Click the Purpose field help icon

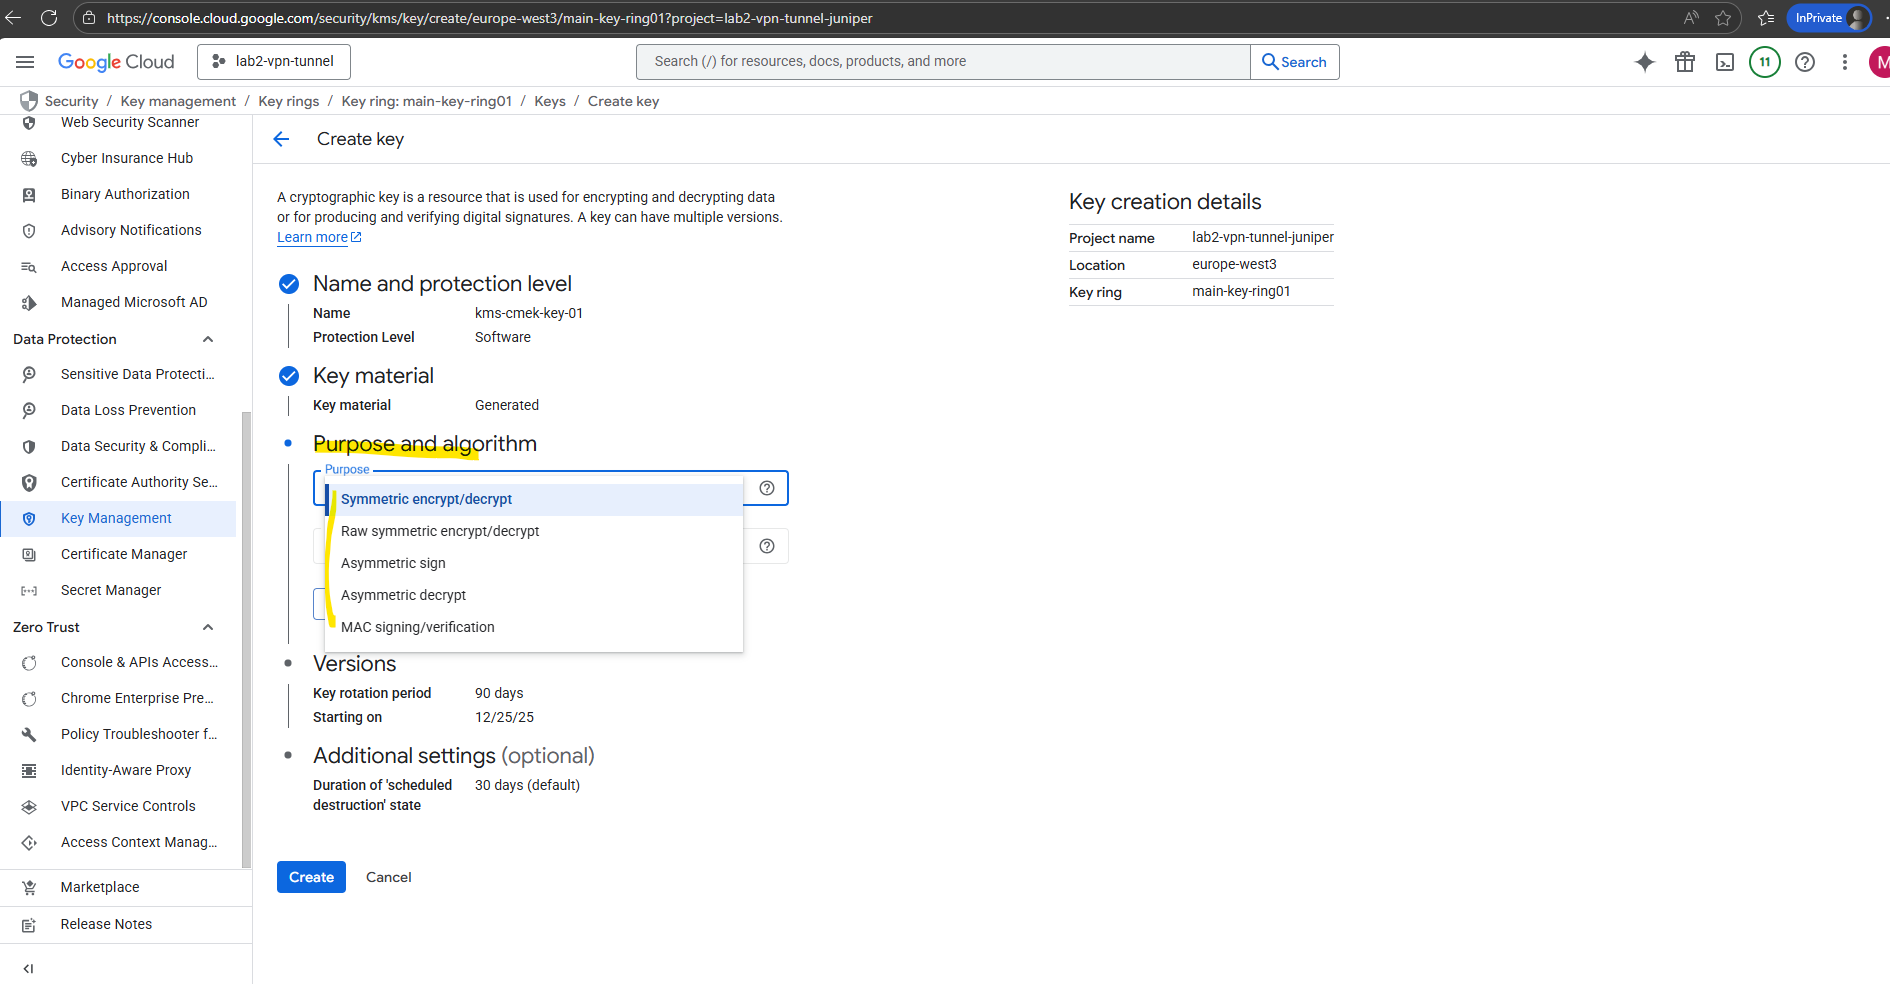[x=767, y=488]
